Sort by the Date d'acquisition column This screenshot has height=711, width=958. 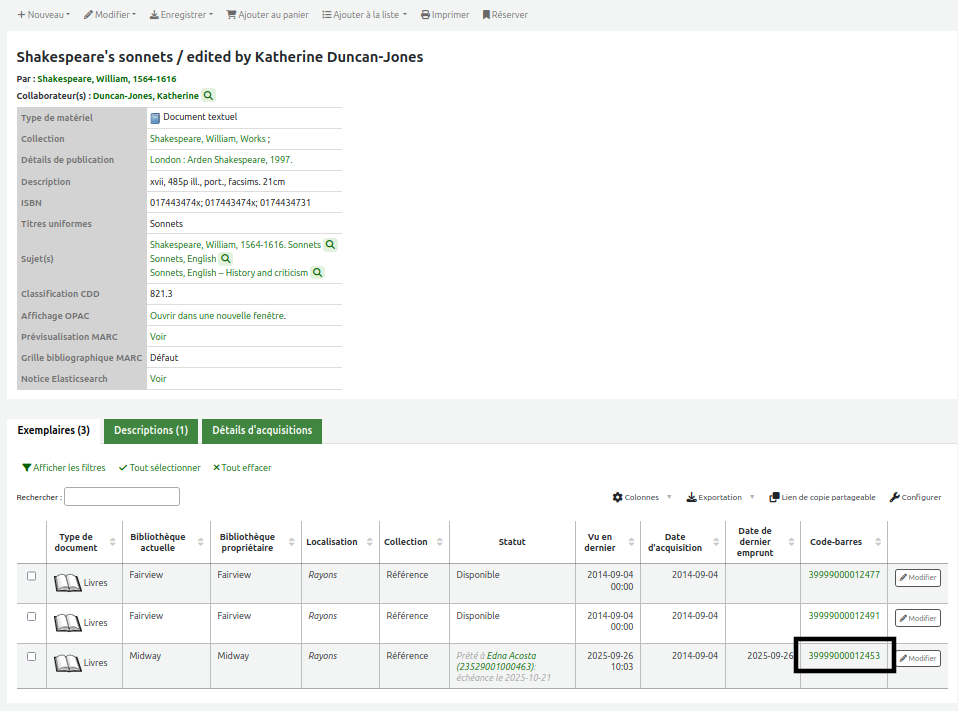(x=683, y=542)
